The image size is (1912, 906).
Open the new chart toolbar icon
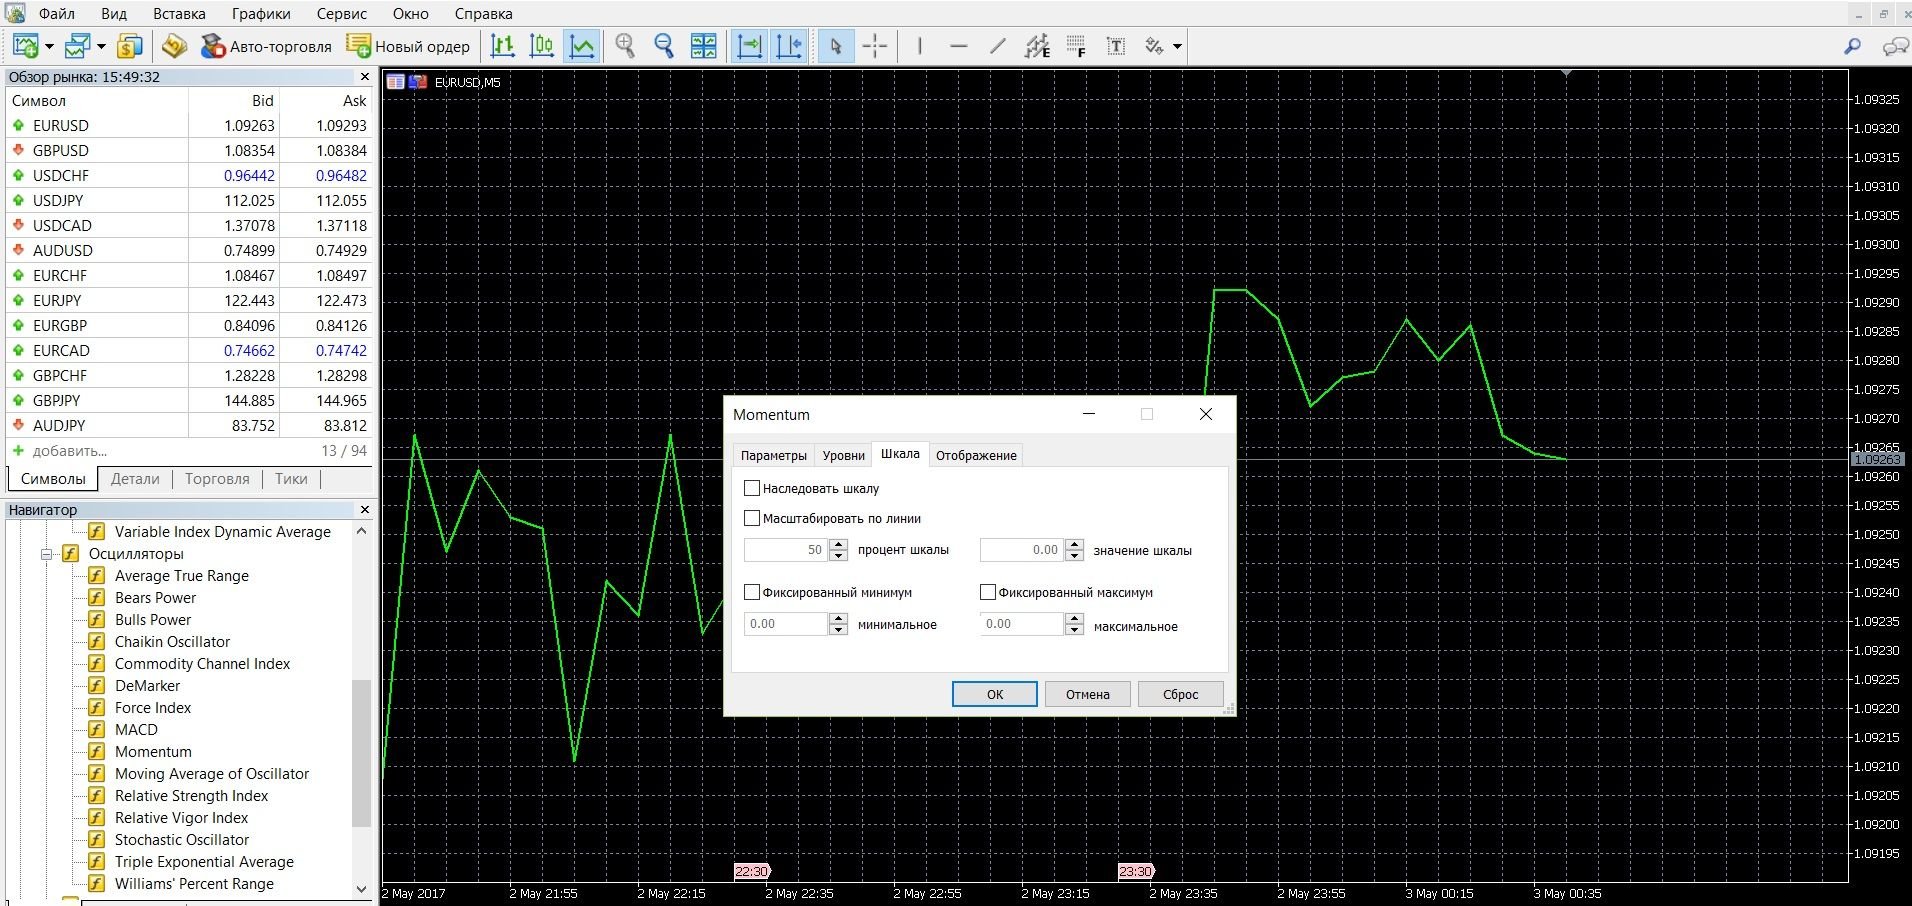tap(25, 46)
